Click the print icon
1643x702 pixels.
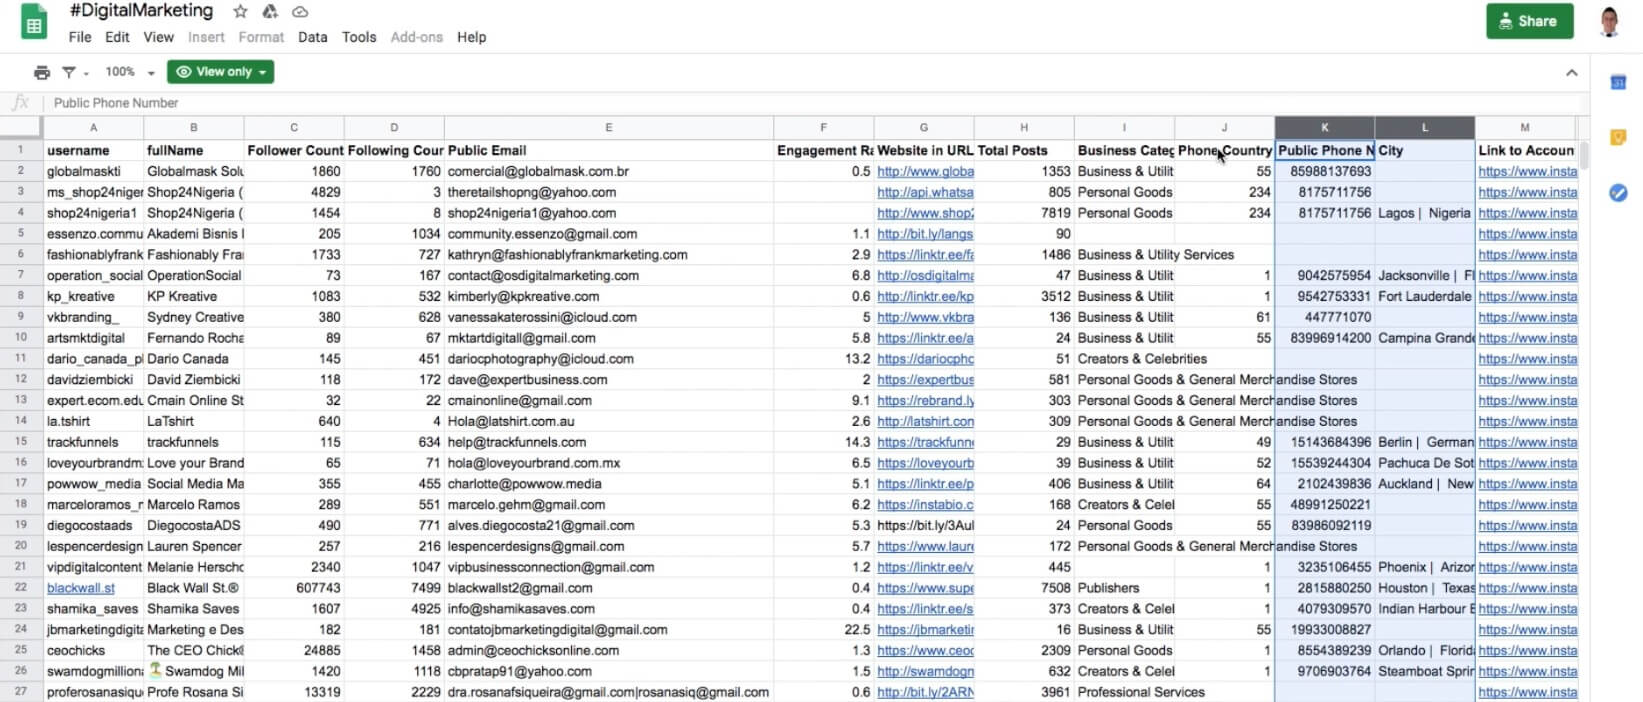[42, 72]
